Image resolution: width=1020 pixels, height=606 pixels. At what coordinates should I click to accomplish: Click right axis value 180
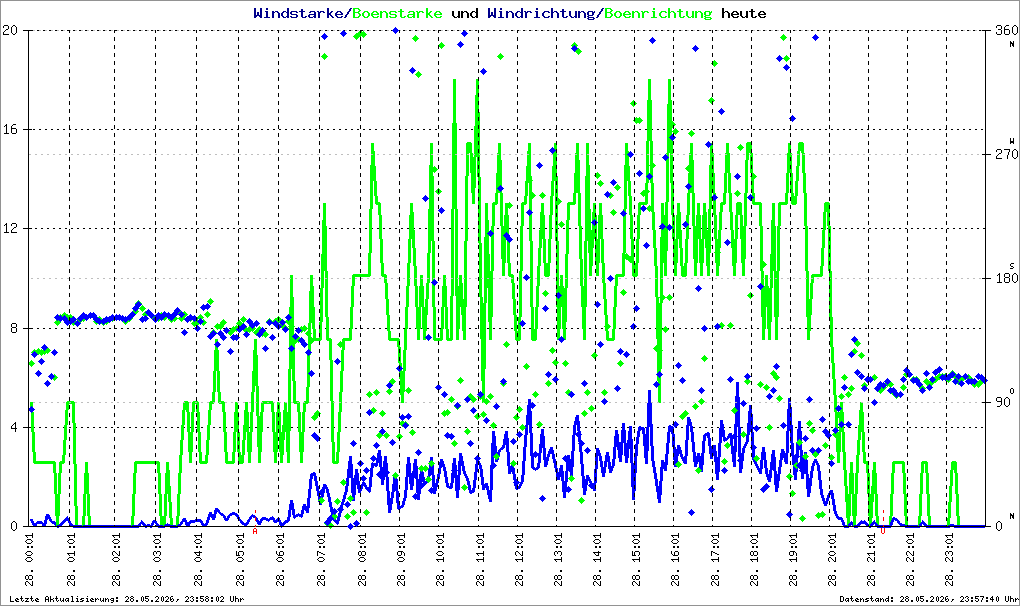[1006, 278]
